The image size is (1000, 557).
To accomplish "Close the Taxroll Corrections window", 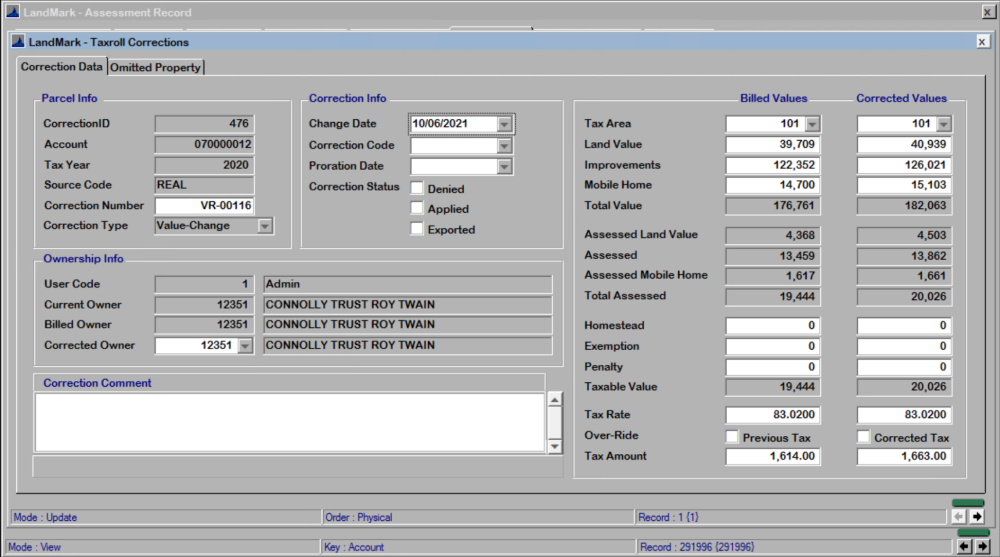I will pyautogui.click(x=981, y=42).
